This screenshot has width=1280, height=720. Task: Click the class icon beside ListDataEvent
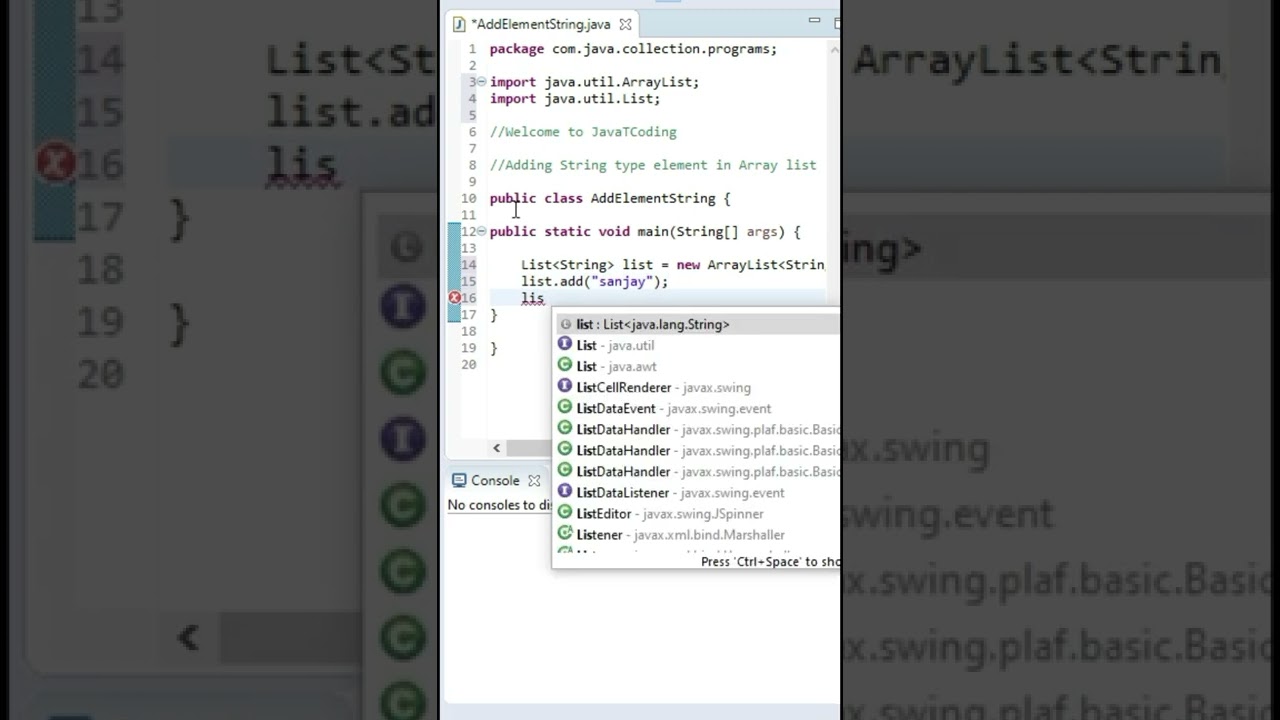tap(565, 408)
